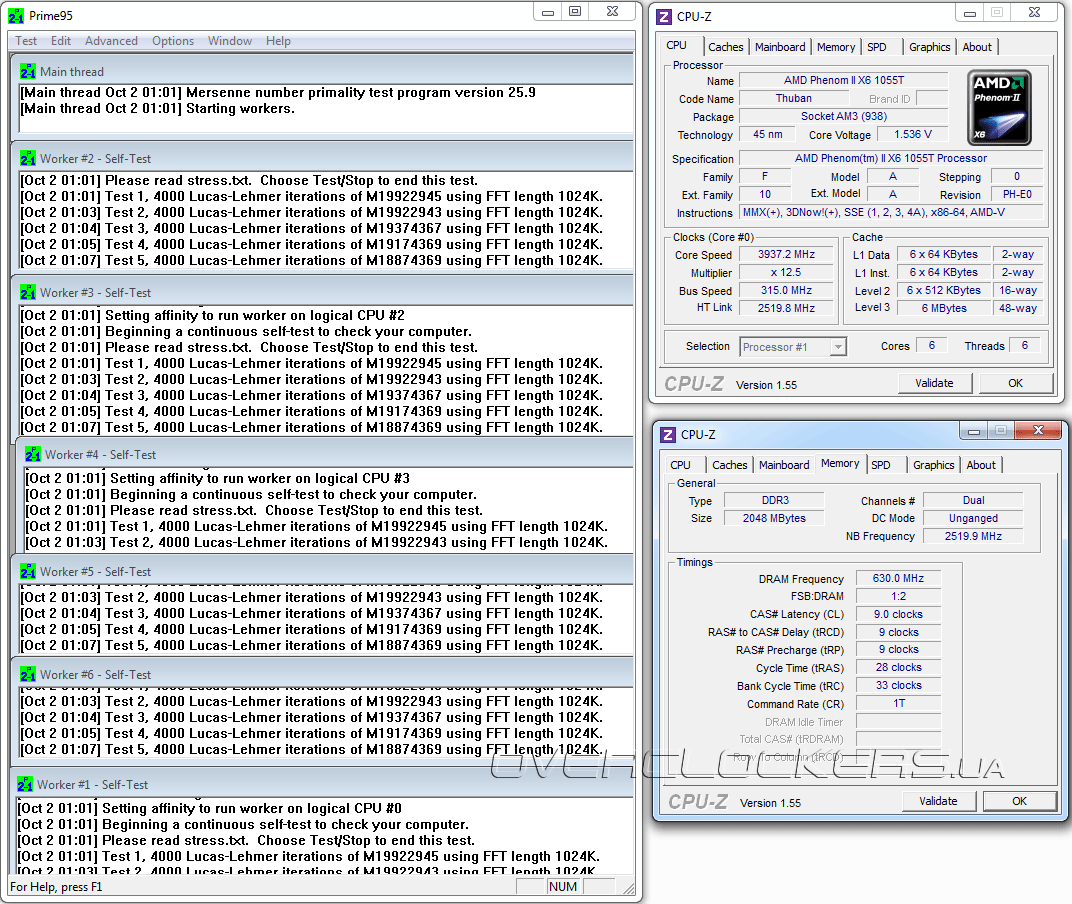Open the Graphics tab in lower CPU-Z window
The image size is (1072, 904).
point(933,465)
